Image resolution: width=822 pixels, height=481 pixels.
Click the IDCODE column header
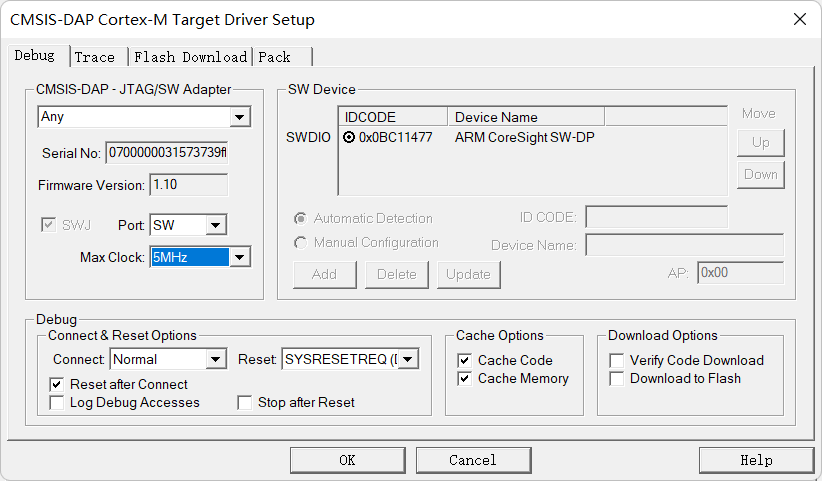pyautogui.click(x=394, y=117)
